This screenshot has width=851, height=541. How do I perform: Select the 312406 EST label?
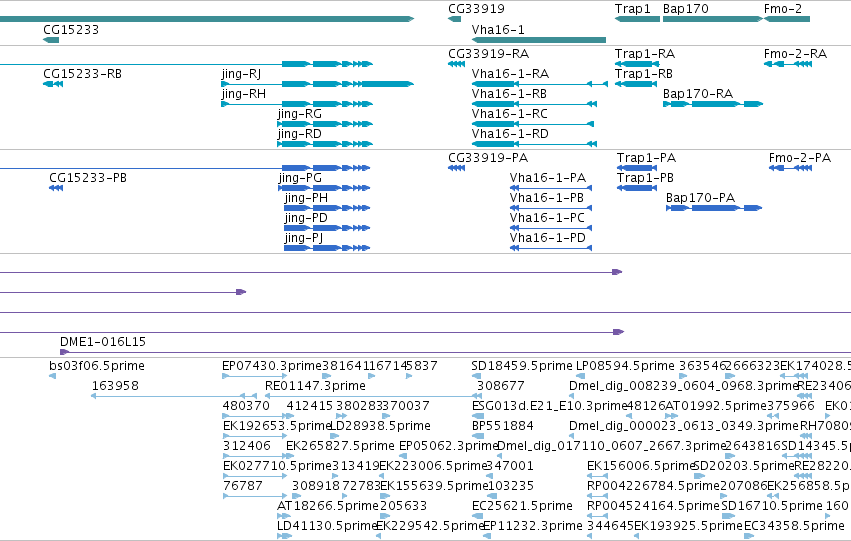[x=246, y=447]
